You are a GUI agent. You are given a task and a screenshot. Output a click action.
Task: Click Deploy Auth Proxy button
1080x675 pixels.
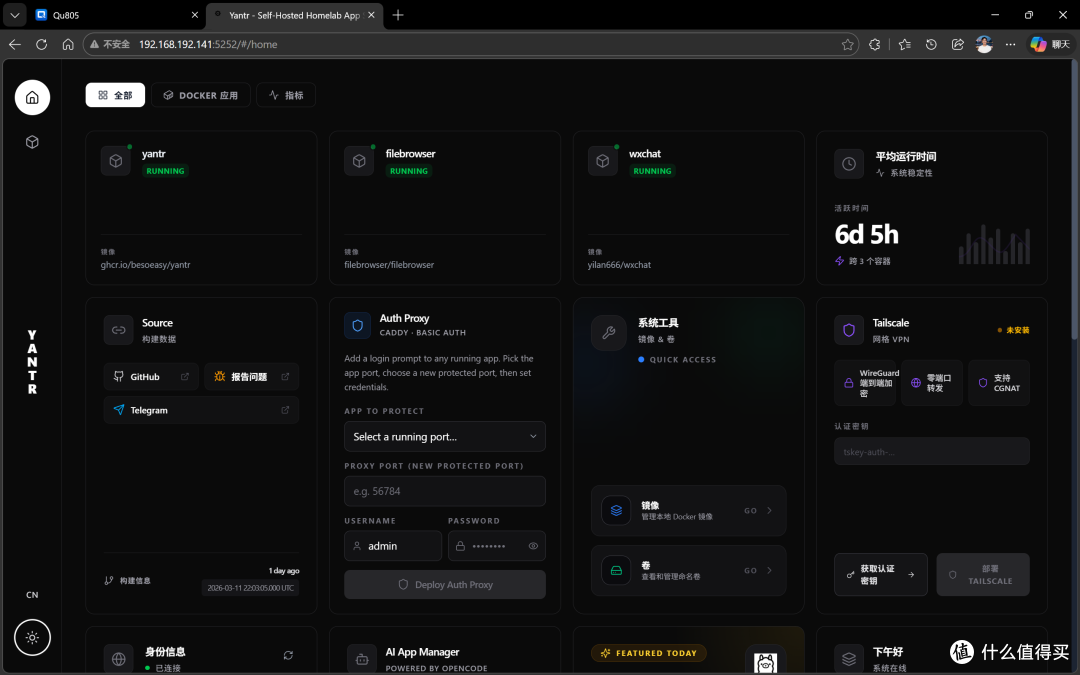445,585
